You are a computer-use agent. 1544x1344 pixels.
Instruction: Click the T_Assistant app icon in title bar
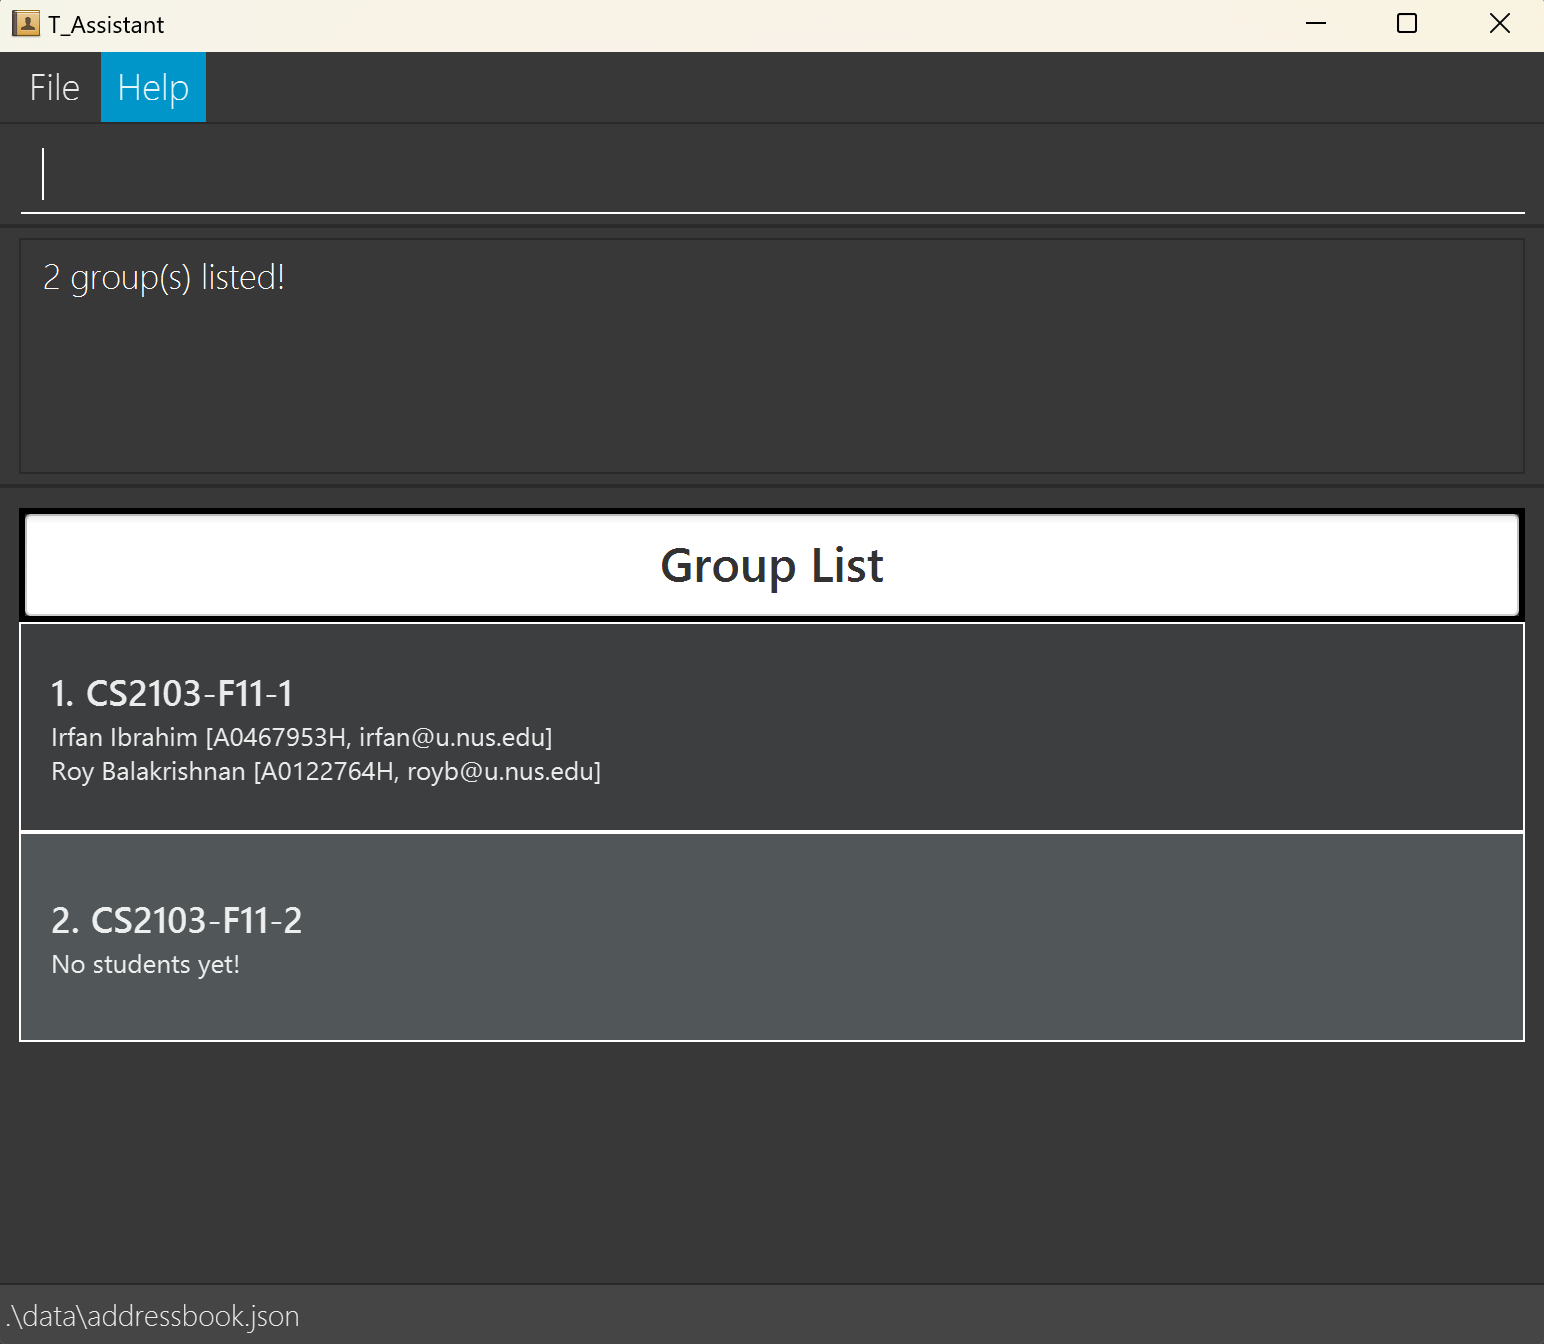[x=25, y=24]
